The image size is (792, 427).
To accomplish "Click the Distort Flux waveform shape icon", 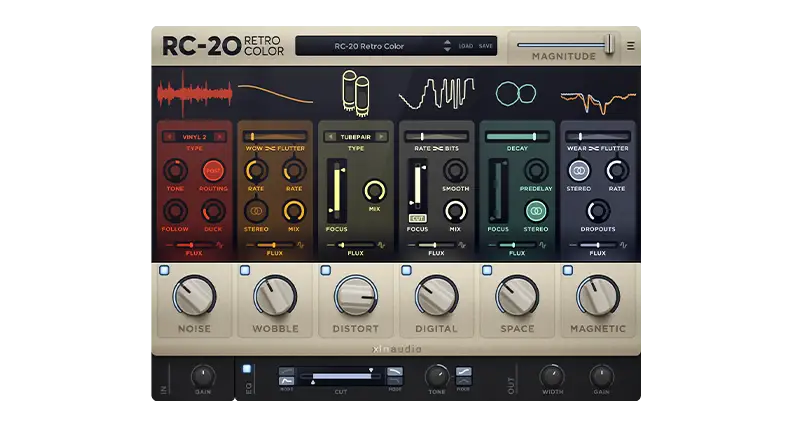I will pos(381,245).
